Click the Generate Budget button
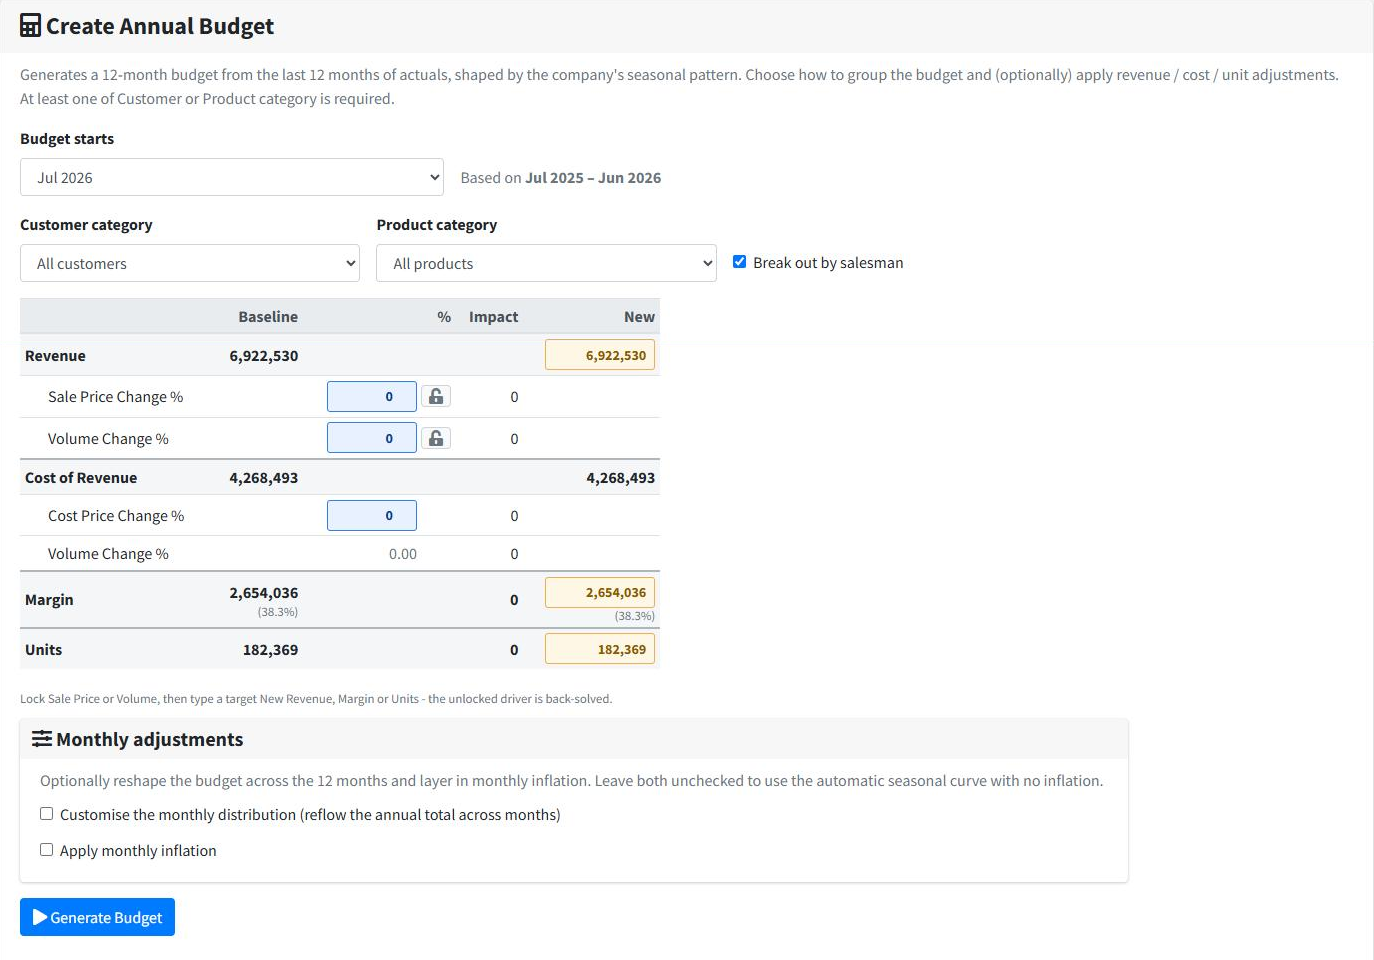The width and height of the screenshot is (1374, 960). click(97, 917)
